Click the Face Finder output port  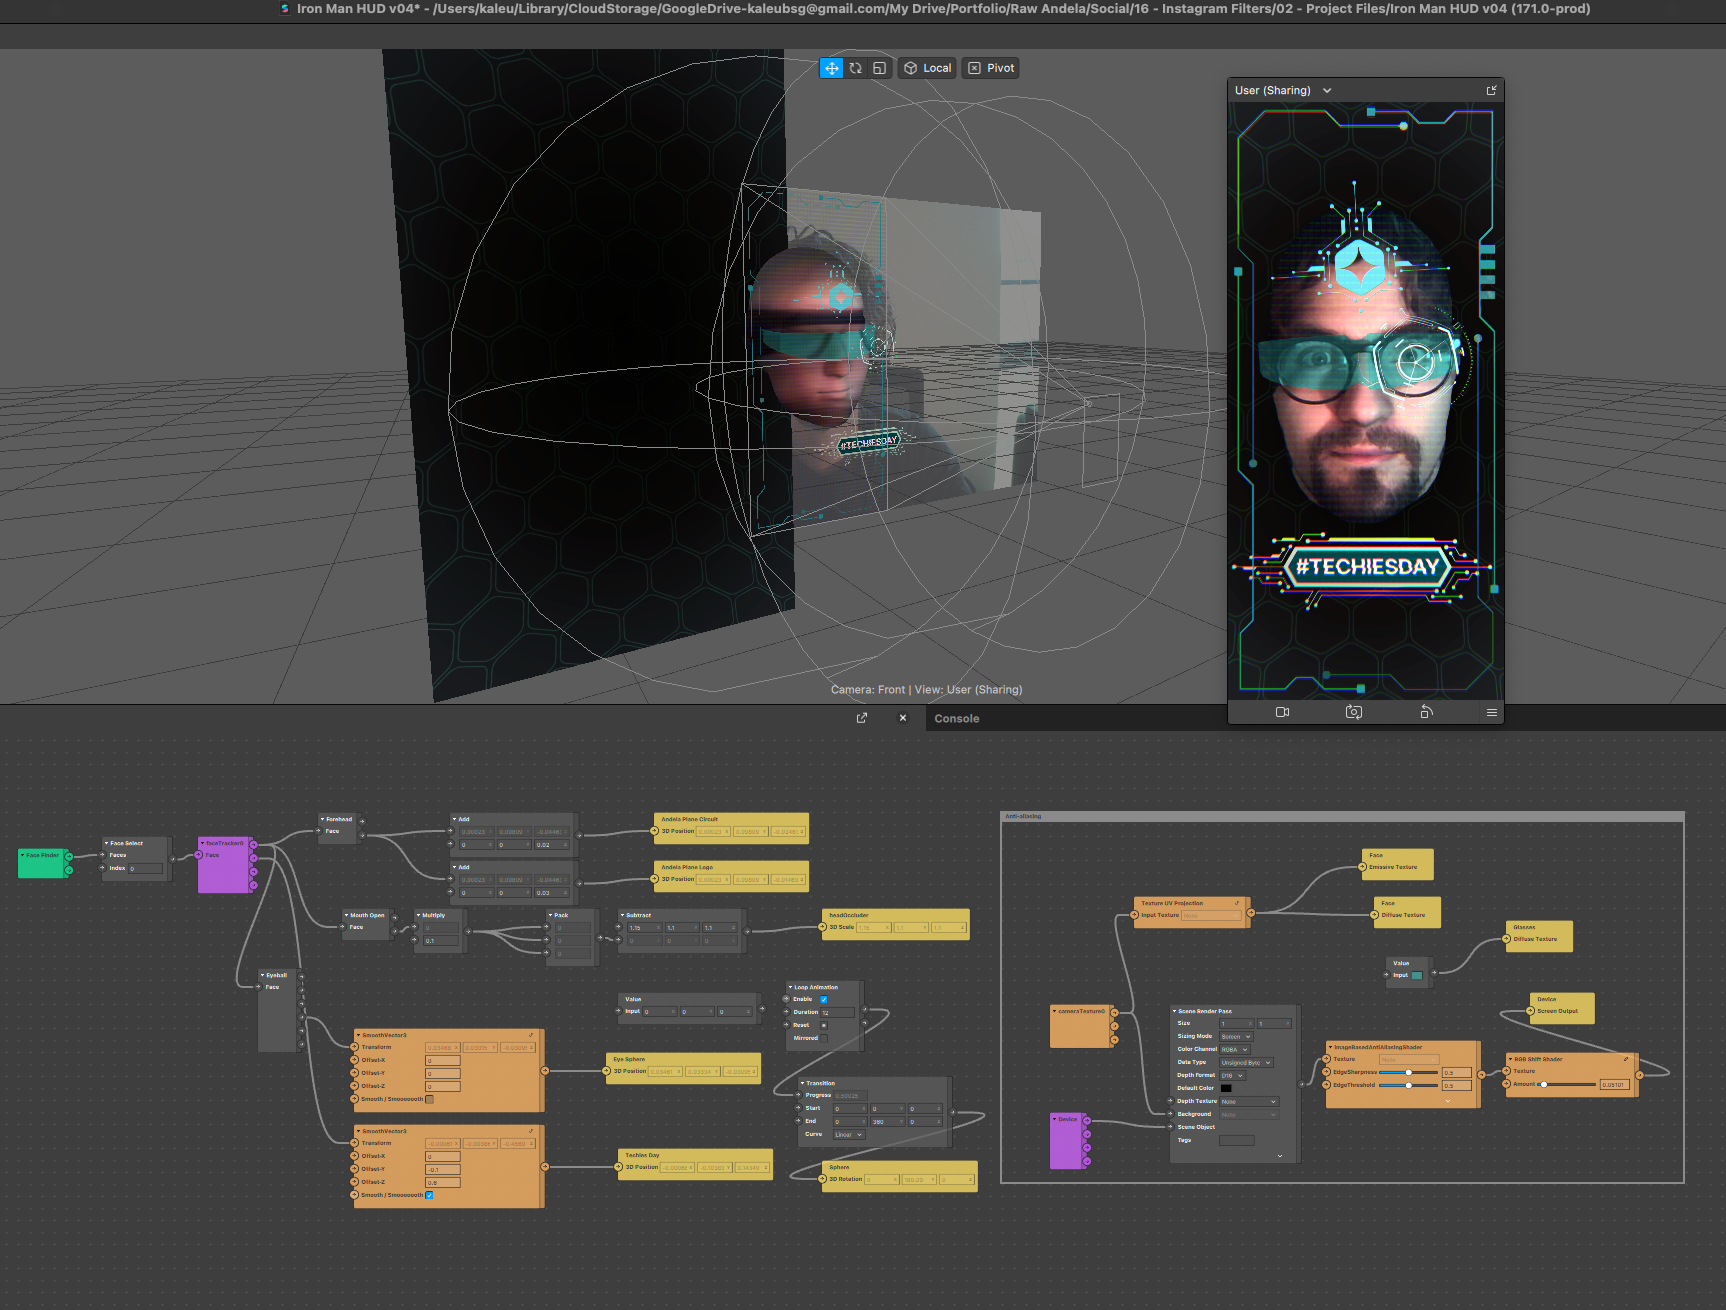click(x=68, y=856)
